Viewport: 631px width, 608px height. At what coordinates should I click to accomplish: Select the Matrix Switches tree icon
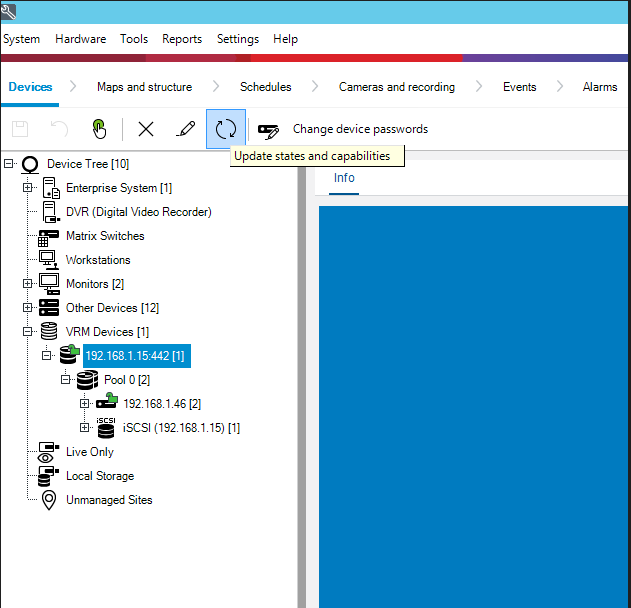tap(49, 237)
